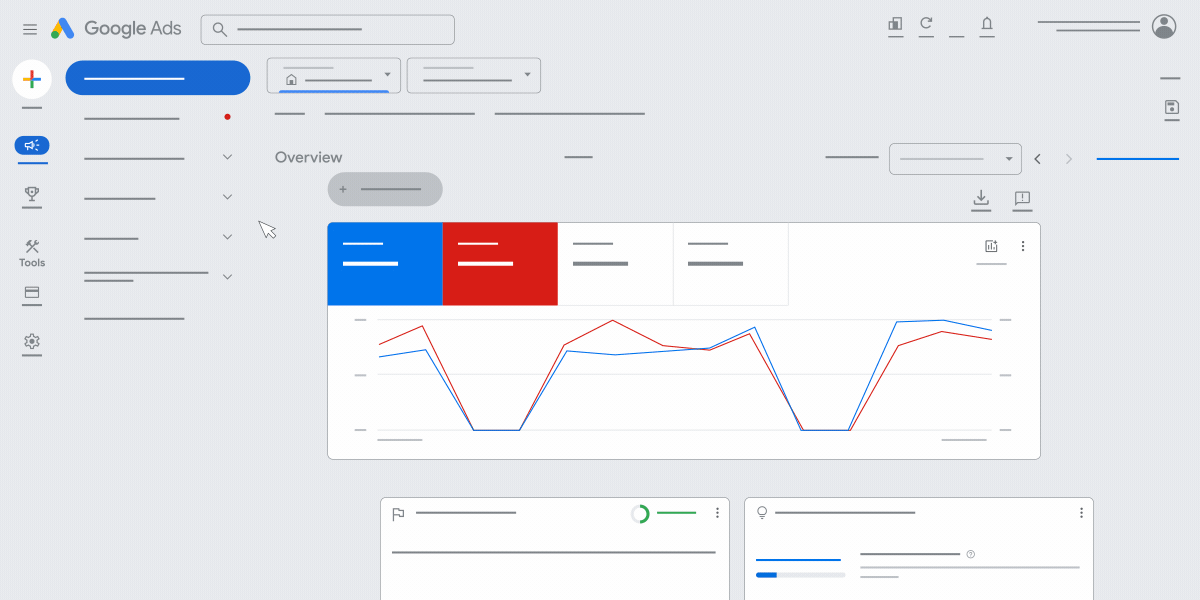This screenshot has width=1200, height=600.
Task: Open chart card three-dot menu
Action: click(1022, 246)
